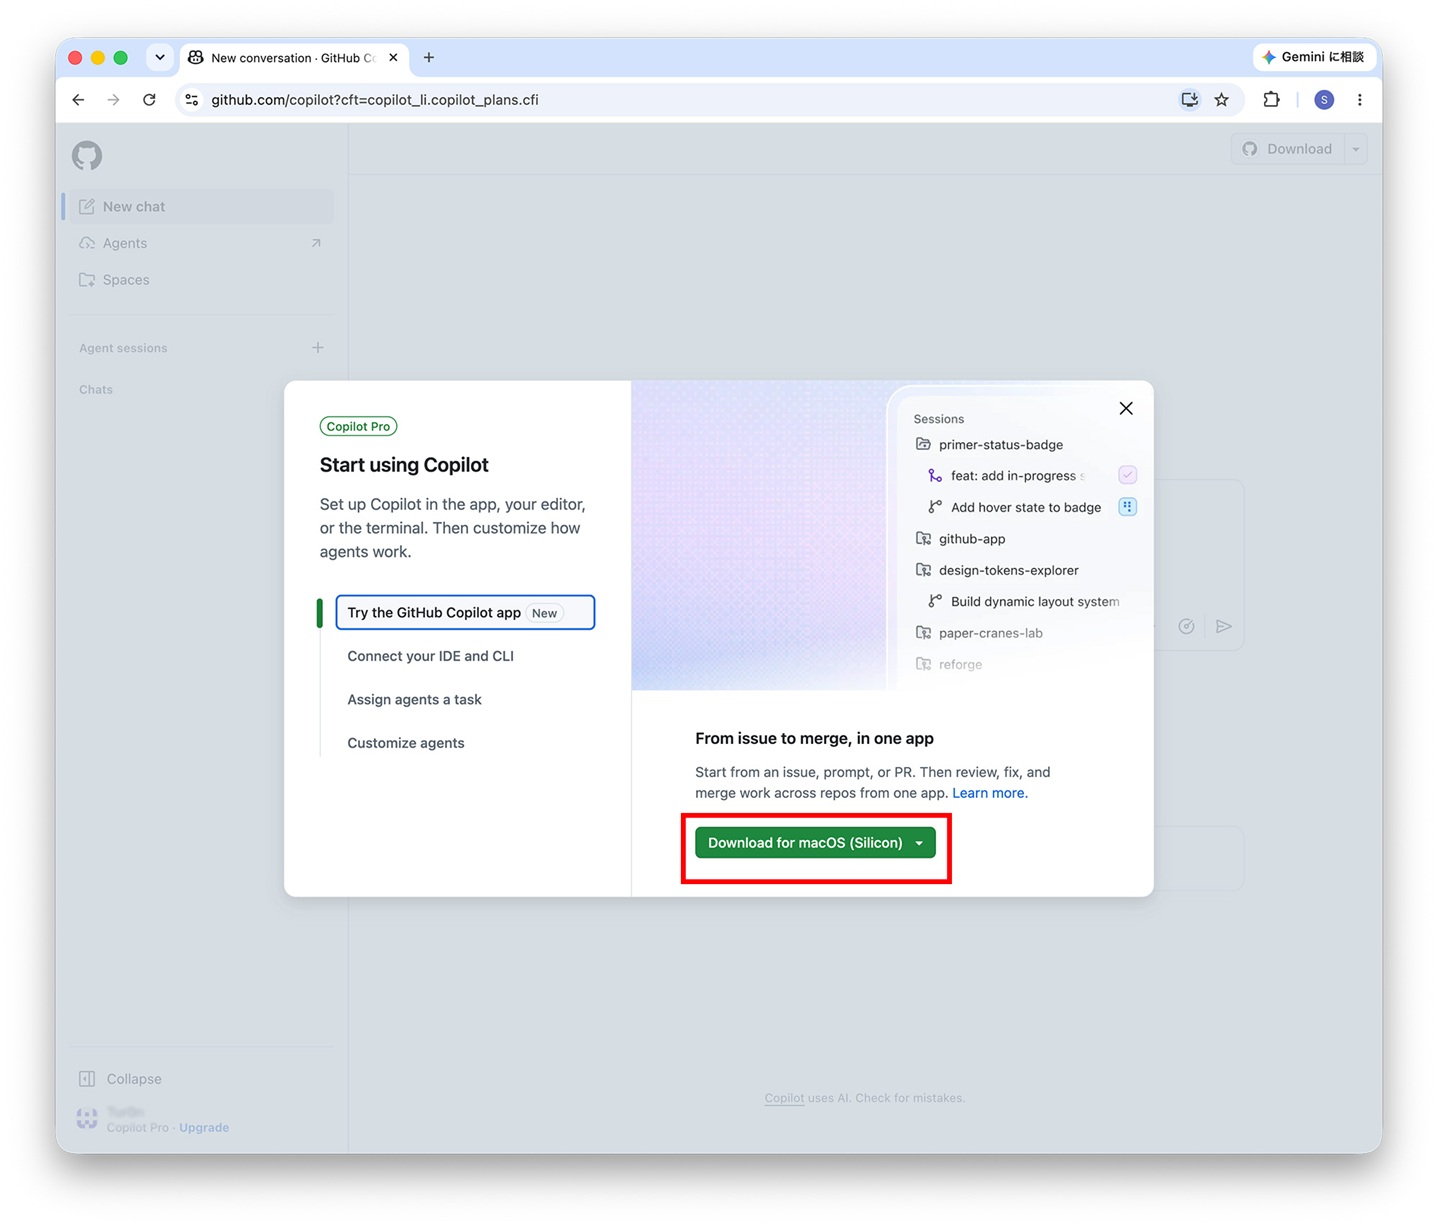Click the Agent sessions heading
The width and height of the screenshot is (1438, 1227).
[123, 348]
